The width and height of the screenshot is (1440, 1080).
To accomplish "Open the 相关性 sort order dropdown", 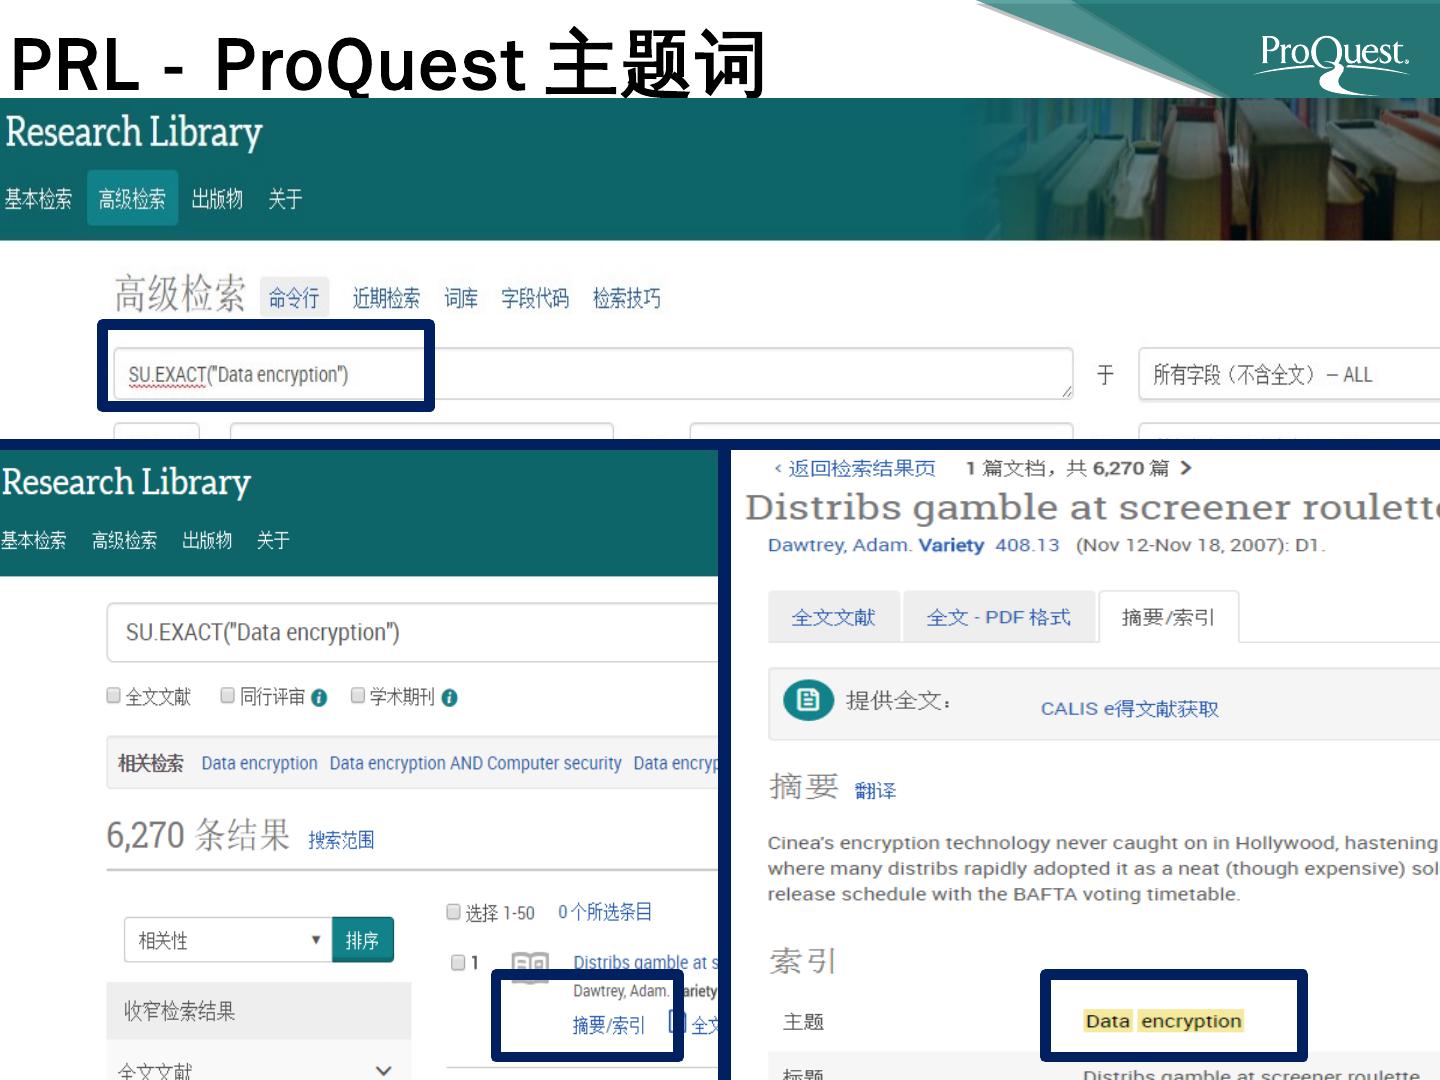I will coord(228,940).
